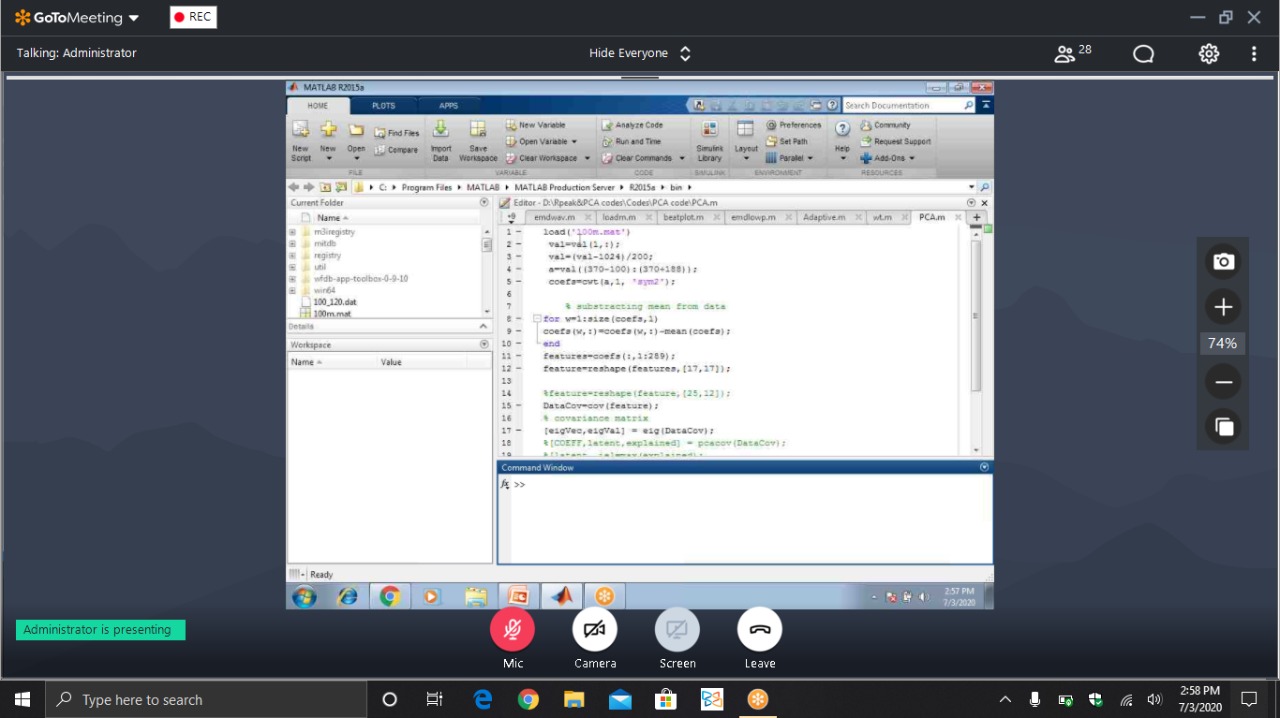
Task: Open Task View in the taskbar
Action: point(434,700)
